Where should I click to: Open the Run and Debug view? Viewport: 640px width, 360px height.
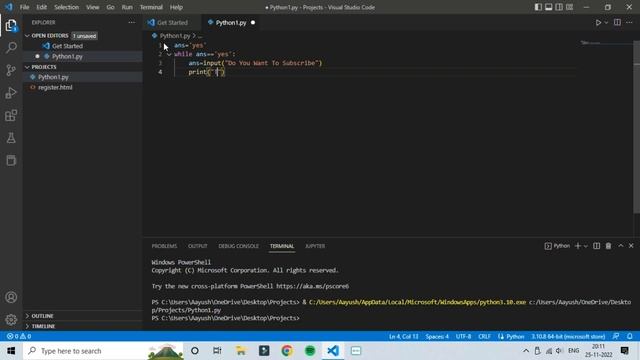11,93
